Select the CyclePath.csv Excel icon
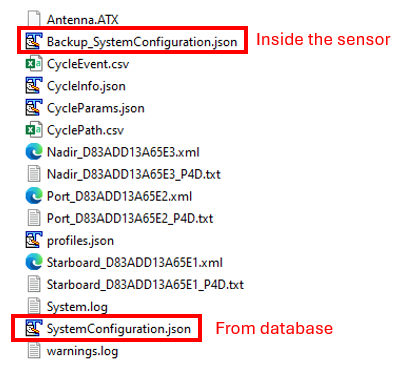400x367 pixels. click(34, 130)
